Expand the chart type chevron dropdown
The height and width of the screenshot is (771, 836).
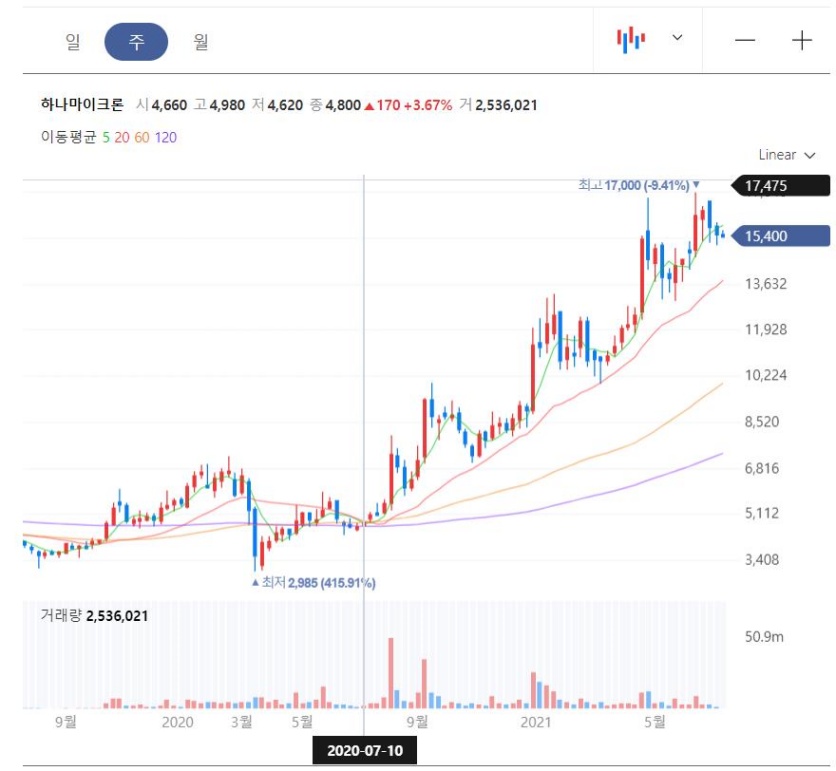[677, 38]
